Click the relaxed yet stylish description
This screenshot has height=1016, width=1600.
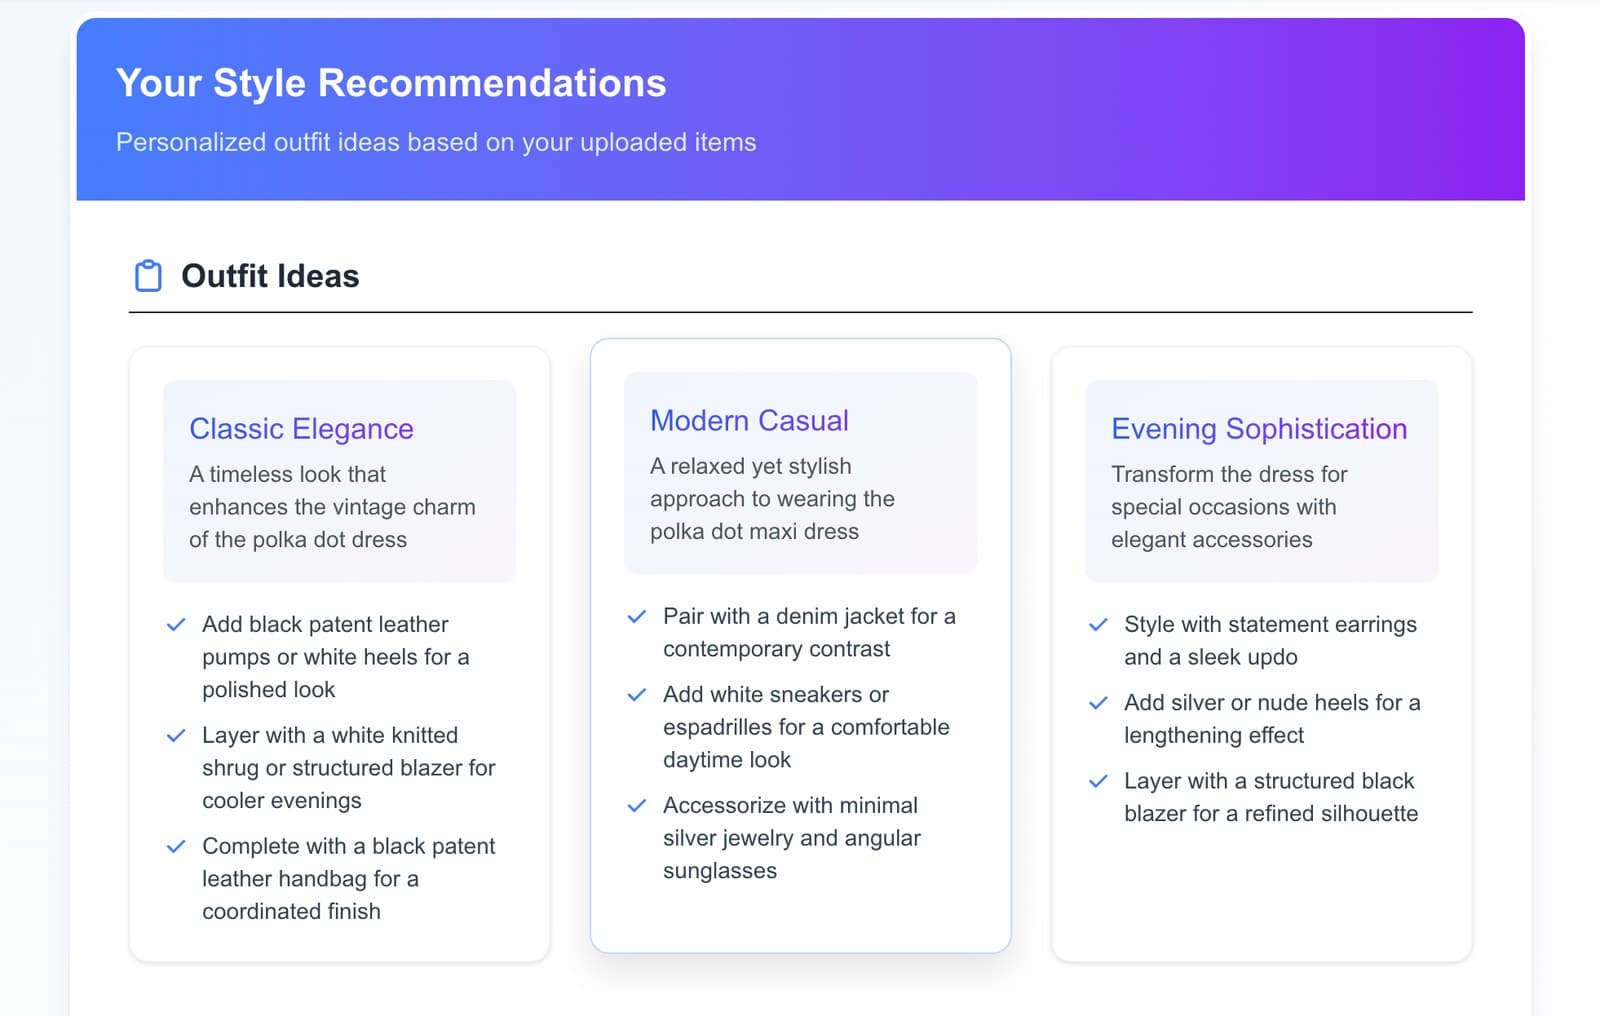pyautogui.click(x=772, y=499)
